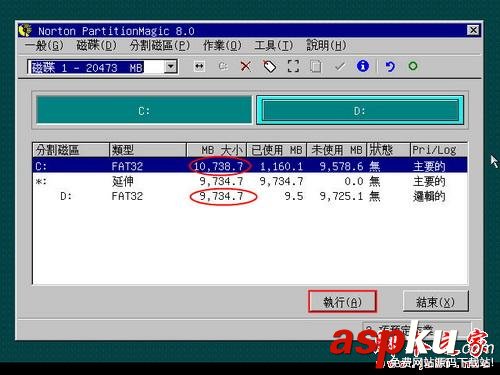The height and width of the screenshot is (375, 500).
Task: Open the 分割磁區(P) menu
Action: [x=160, y=45]
